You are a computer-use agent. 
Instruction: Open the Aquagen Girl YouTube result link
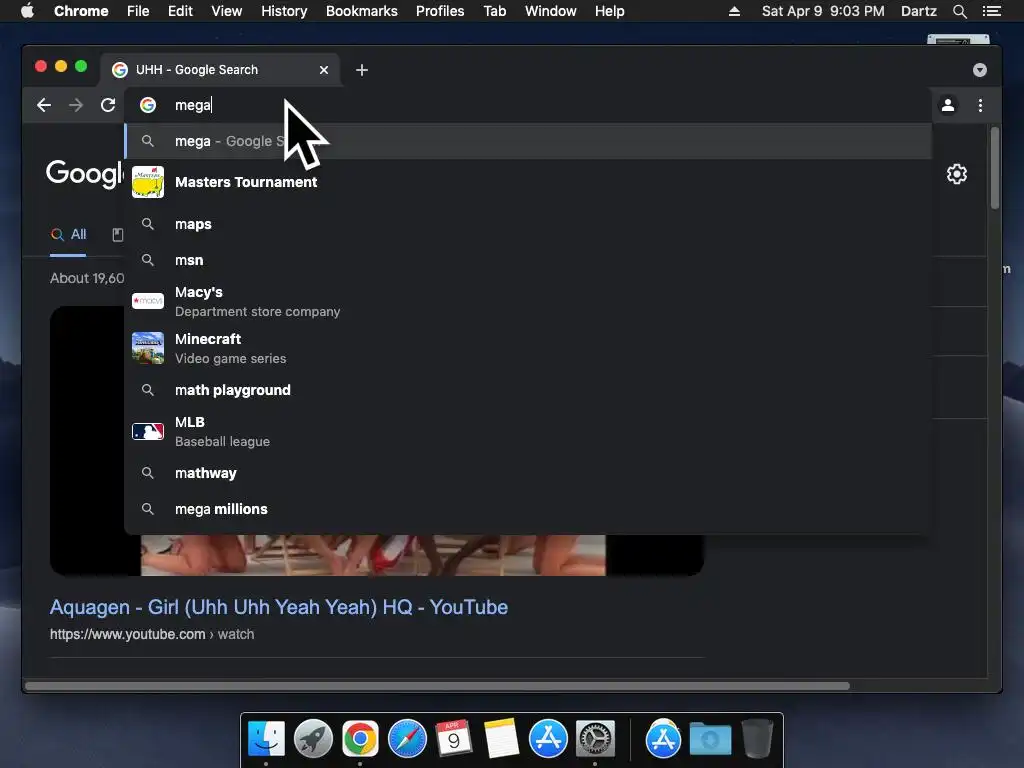279,607
